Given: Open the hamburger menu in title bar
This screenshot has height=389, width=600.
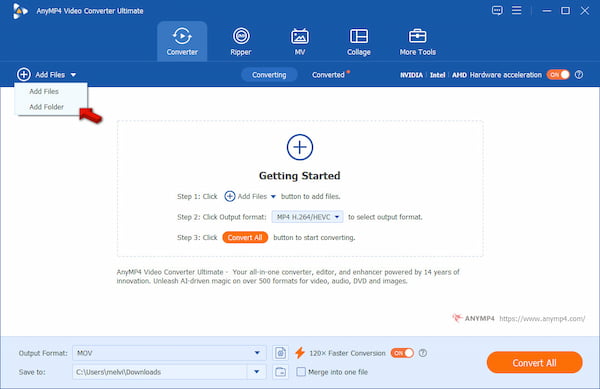Looking at the screenshot, I should click(517, 10).
